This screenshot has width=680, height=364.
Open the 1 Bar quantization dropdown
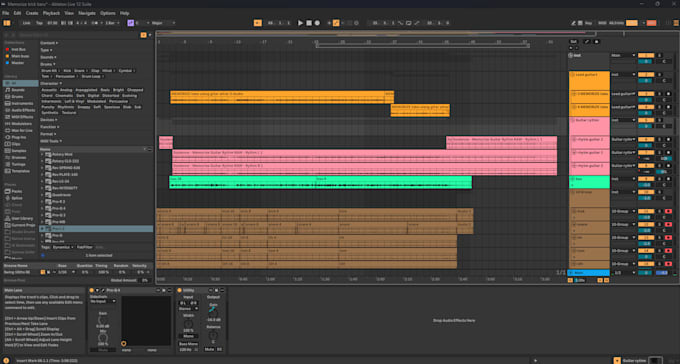point(112,23)
